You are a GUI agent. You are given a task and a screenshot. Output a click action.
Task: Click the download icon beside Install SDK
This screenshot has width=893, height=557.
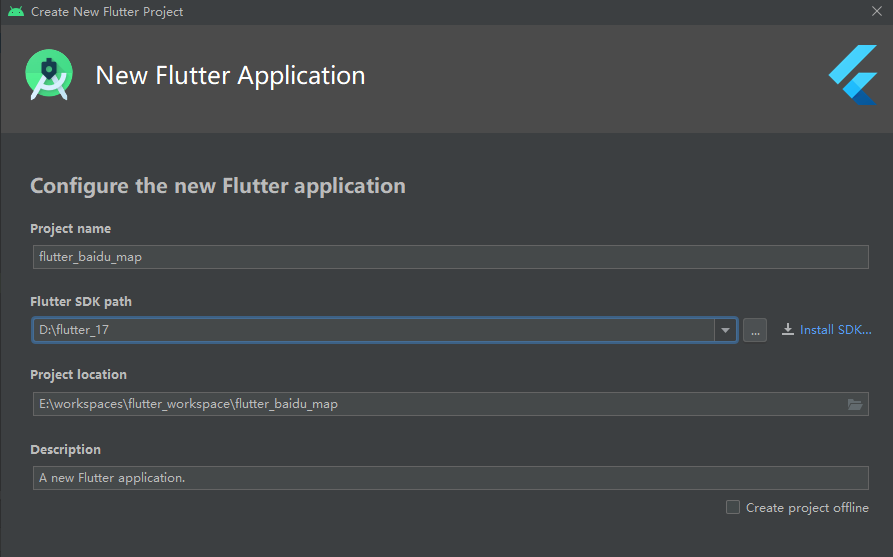coord(788,330)
